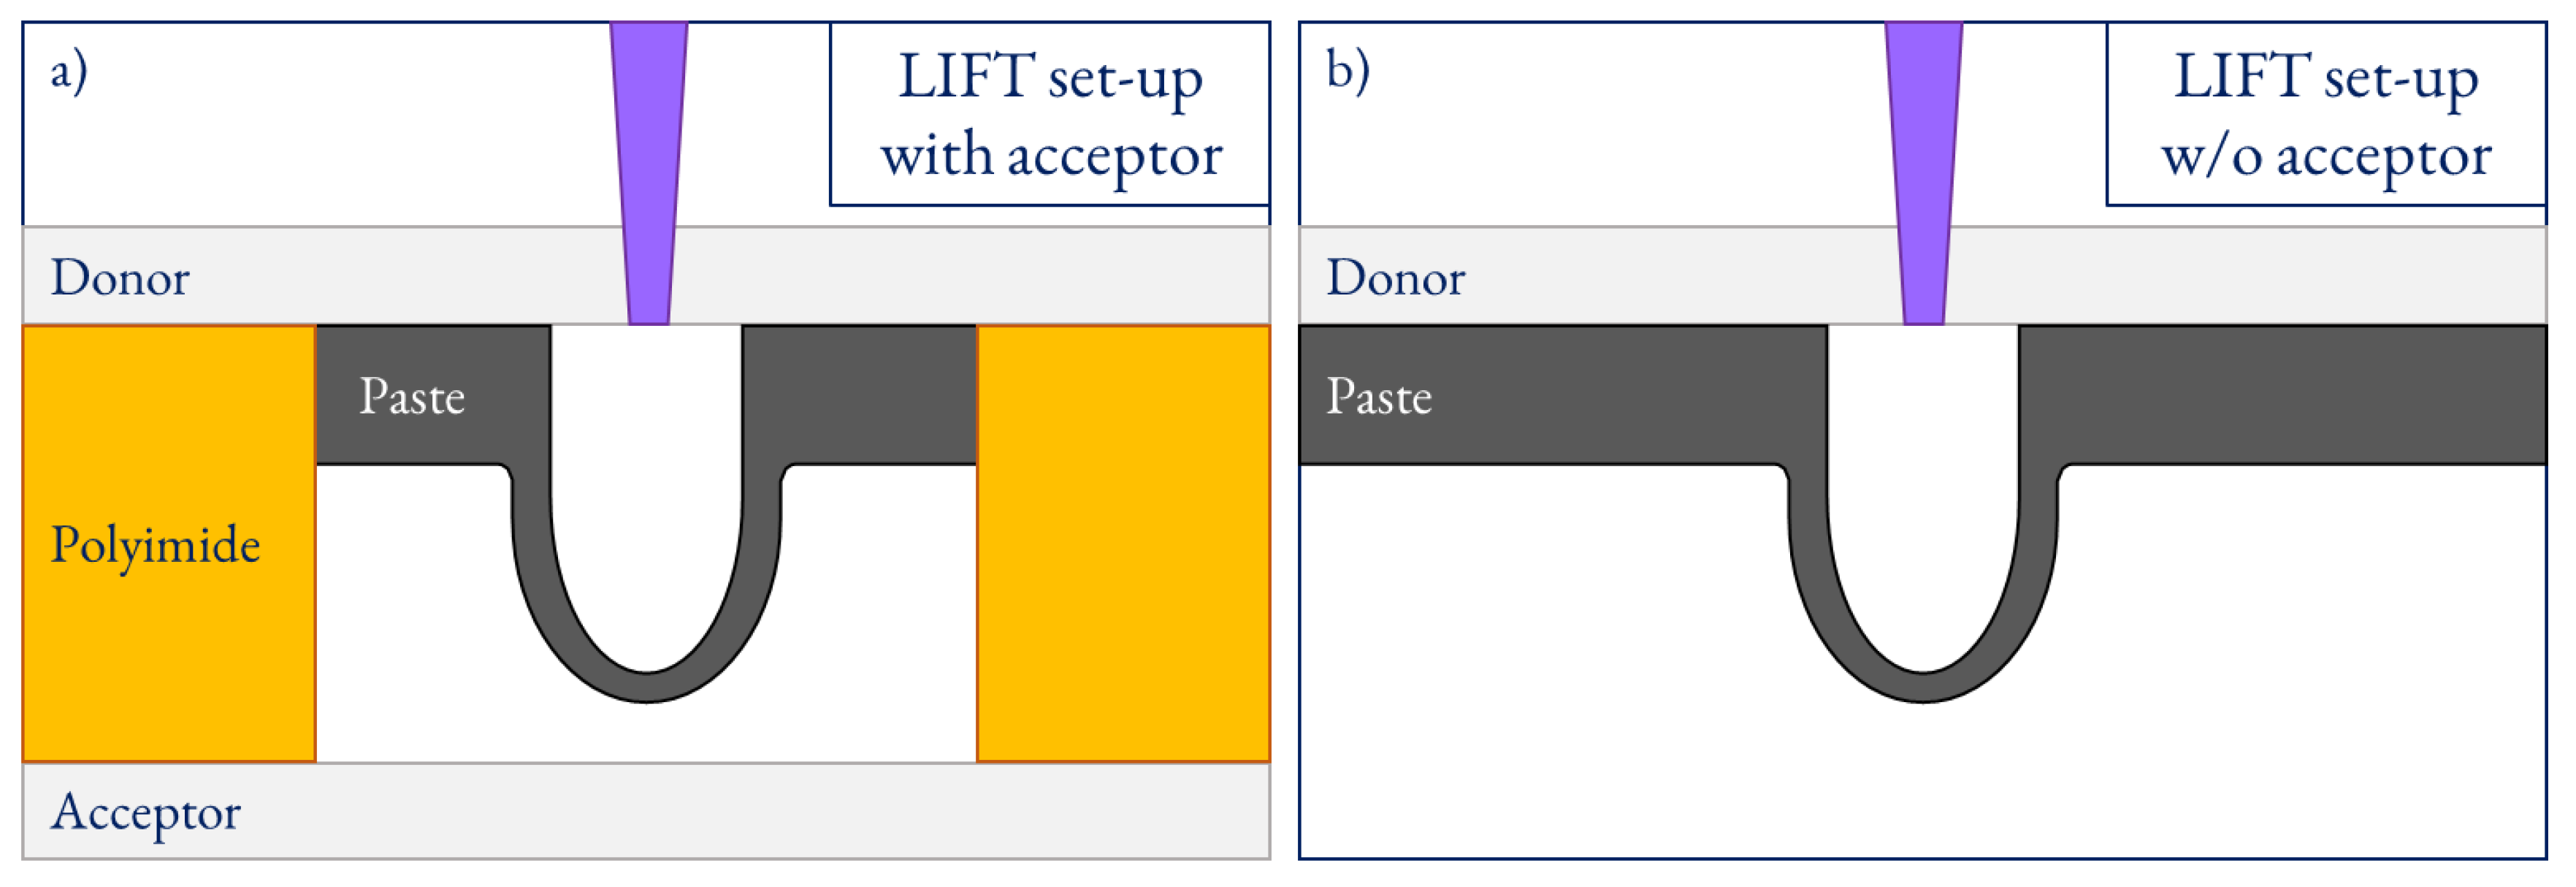This screenshot has width=2576, height=887.
Task: Click the white Paste label in panel b
Action: (x=1379, y=397)
